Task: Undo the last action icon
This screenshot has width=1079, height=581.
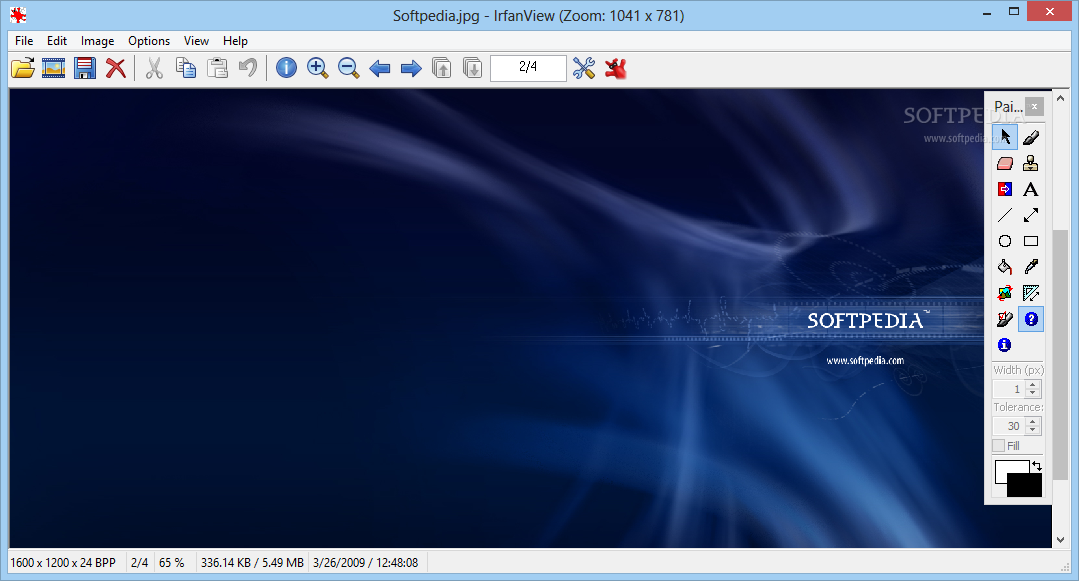Action: (248, 68)
